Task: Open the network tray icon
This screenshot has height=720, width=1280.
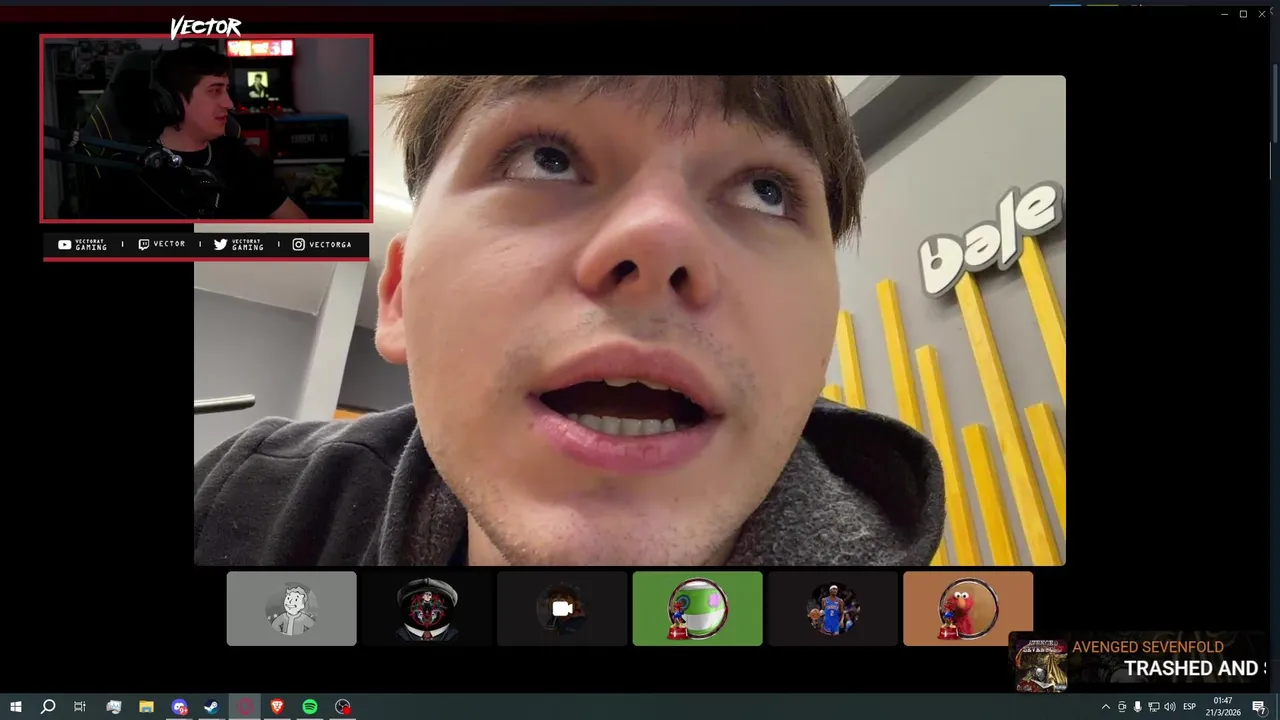Action: coord(1153,707)
